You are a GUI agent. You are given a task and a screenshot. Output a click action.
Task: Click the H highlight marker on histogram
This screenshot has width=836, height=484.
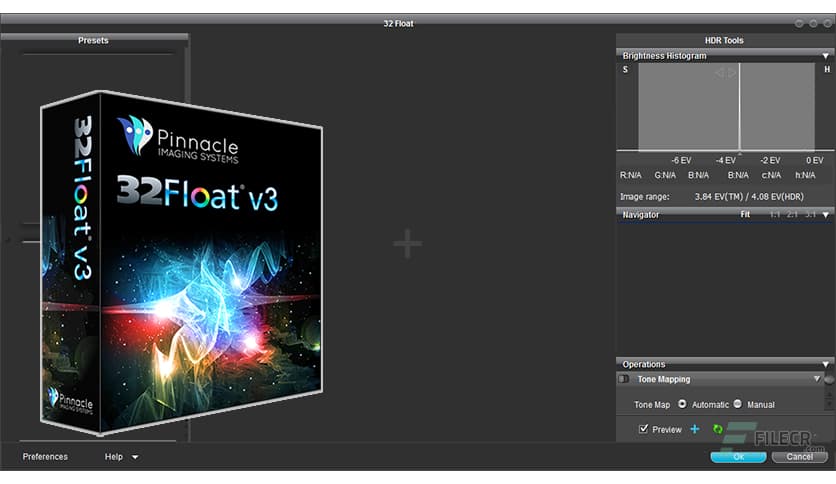826,69
